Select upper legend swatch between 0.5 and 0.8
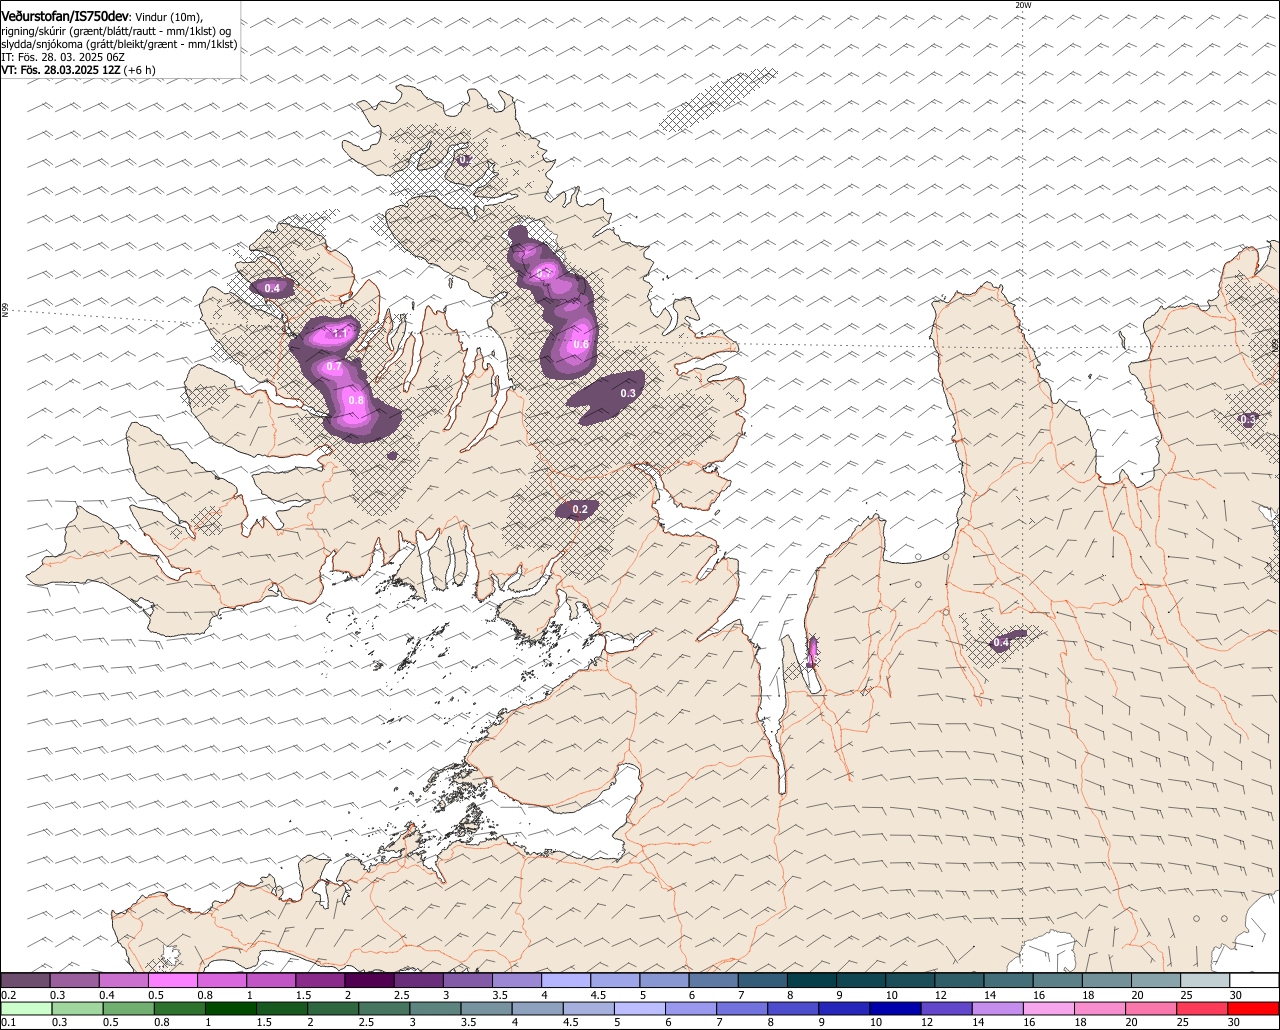This screenshot has width=1280, height=1030. pos(173,980)
